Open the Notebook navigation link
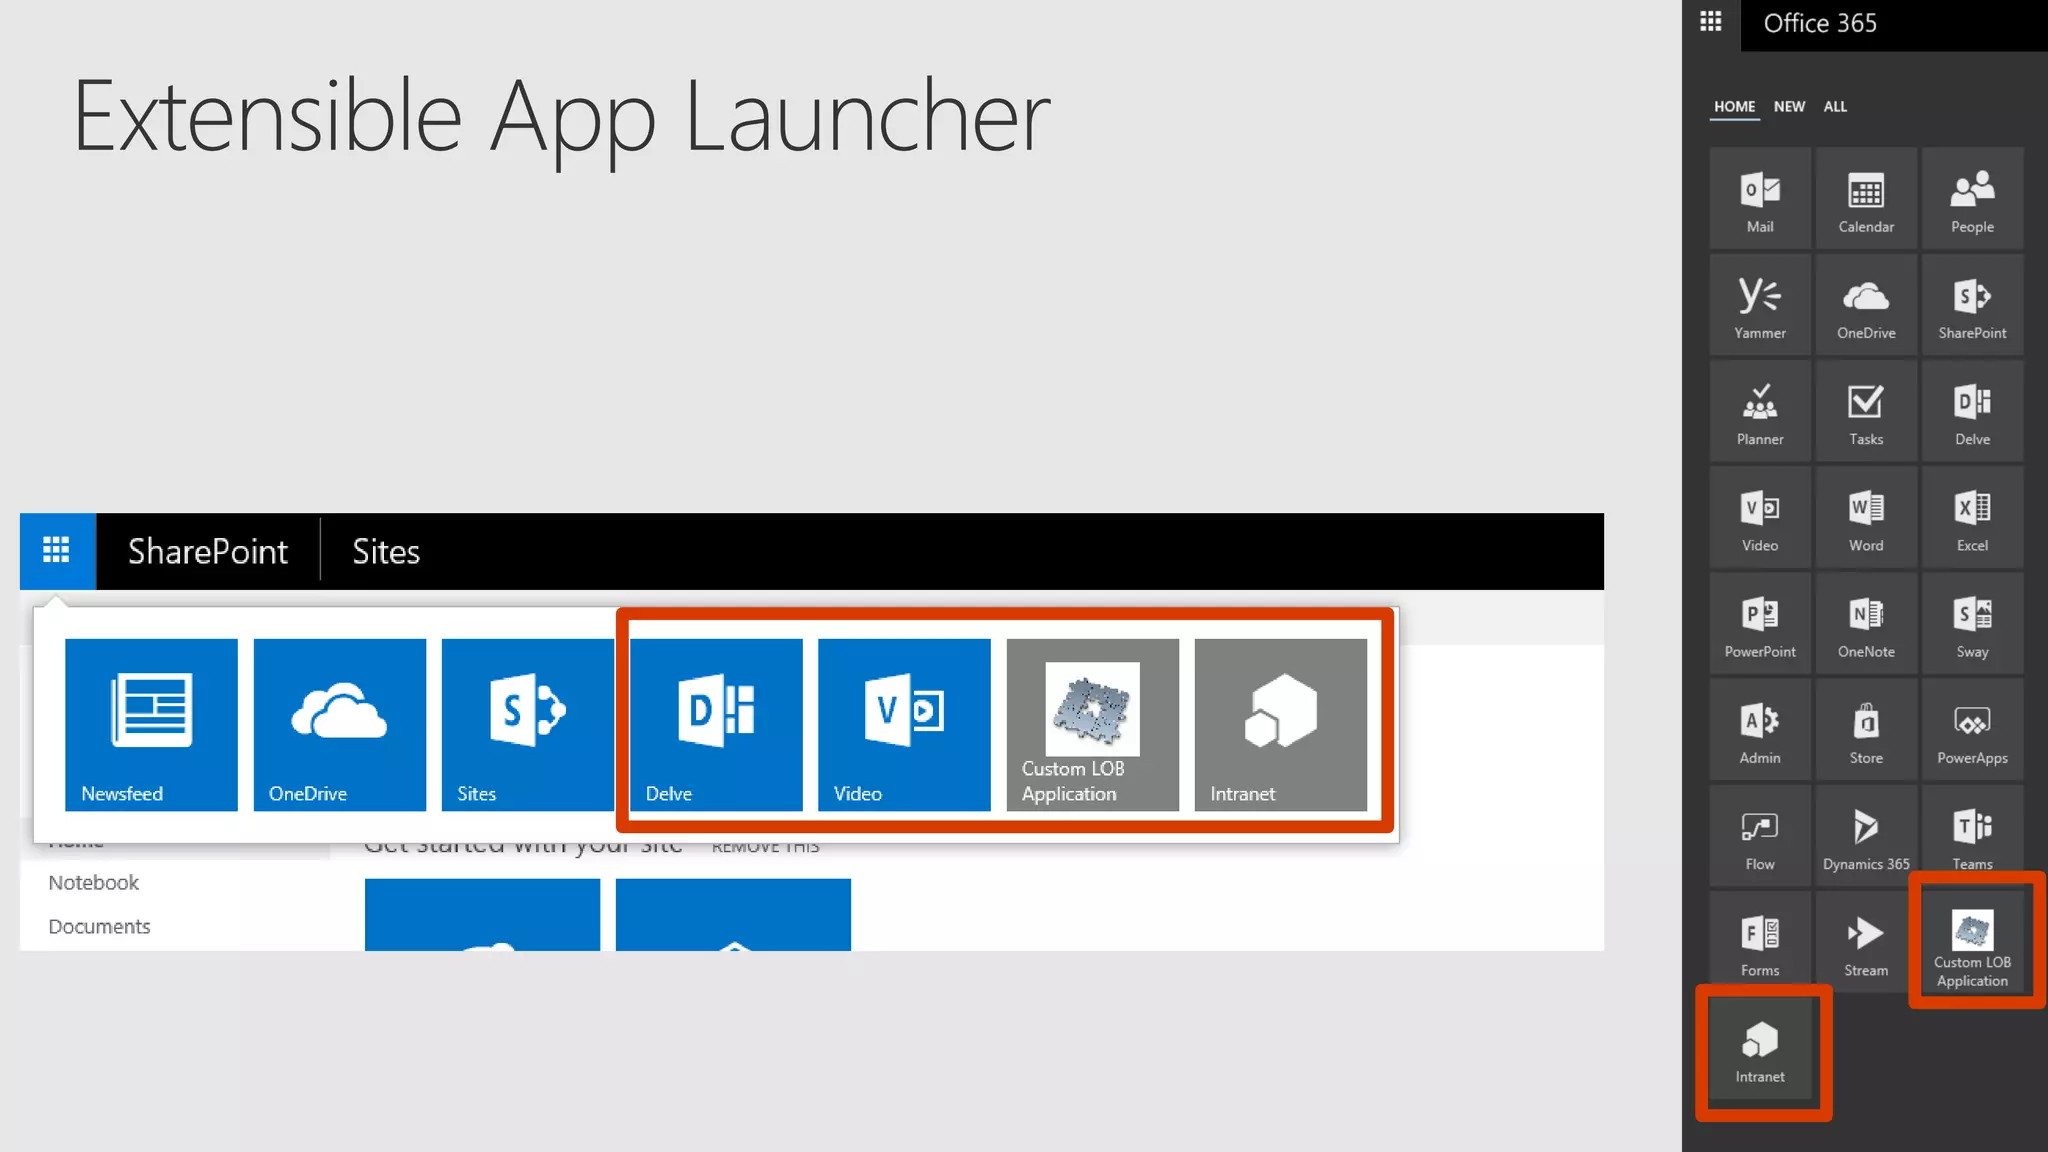The width and height of the screenshot is (2048, 1152). click(x=94, y=882)
